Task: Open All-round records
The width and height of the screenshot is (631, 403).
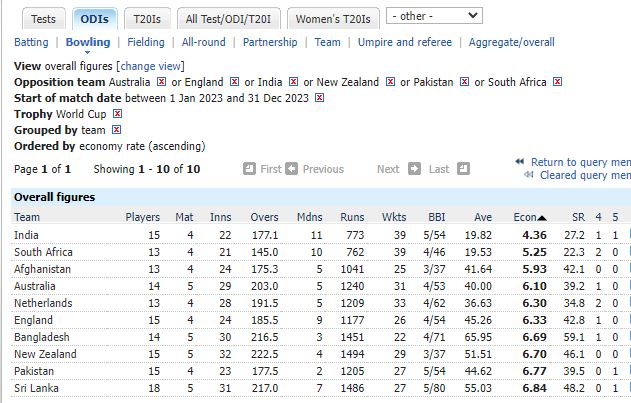Action: tap(204, 42)
